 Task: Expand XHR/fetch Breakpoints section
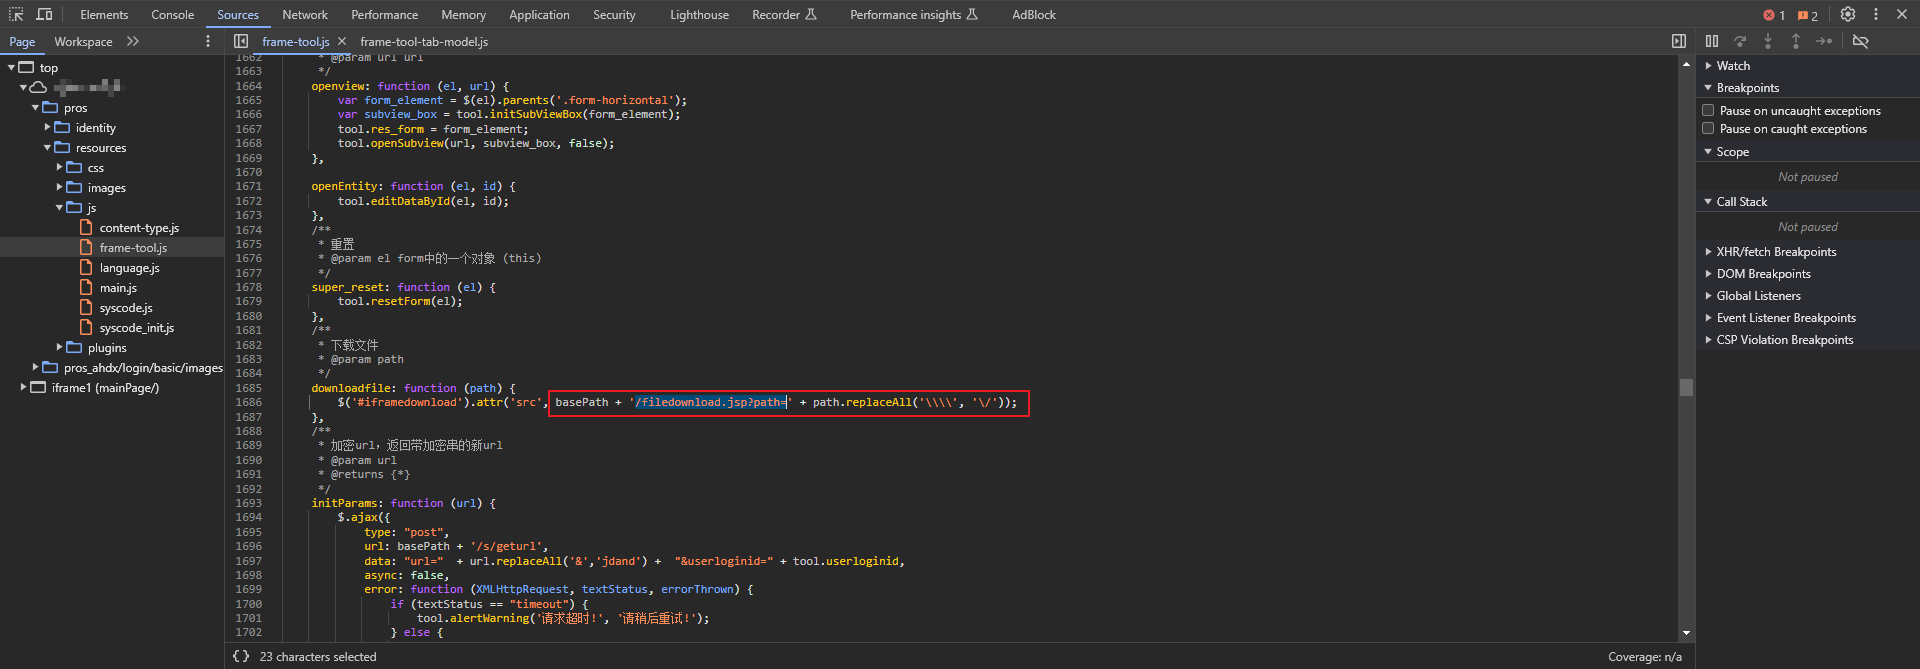1775,252
